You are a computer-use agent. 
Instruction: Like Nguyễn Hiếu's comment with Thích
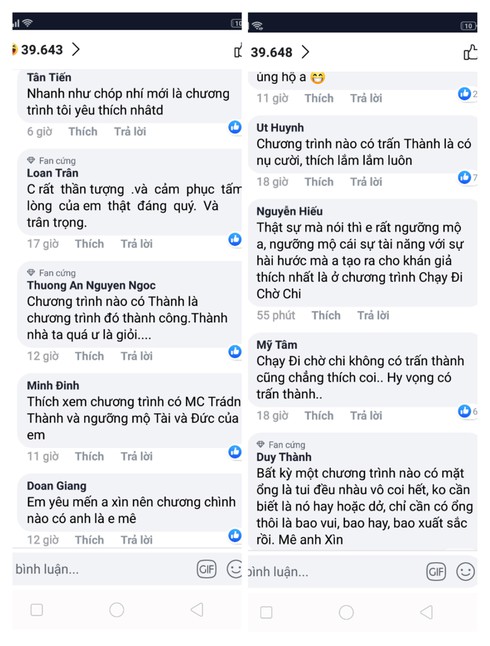click(x=326, y=315)
